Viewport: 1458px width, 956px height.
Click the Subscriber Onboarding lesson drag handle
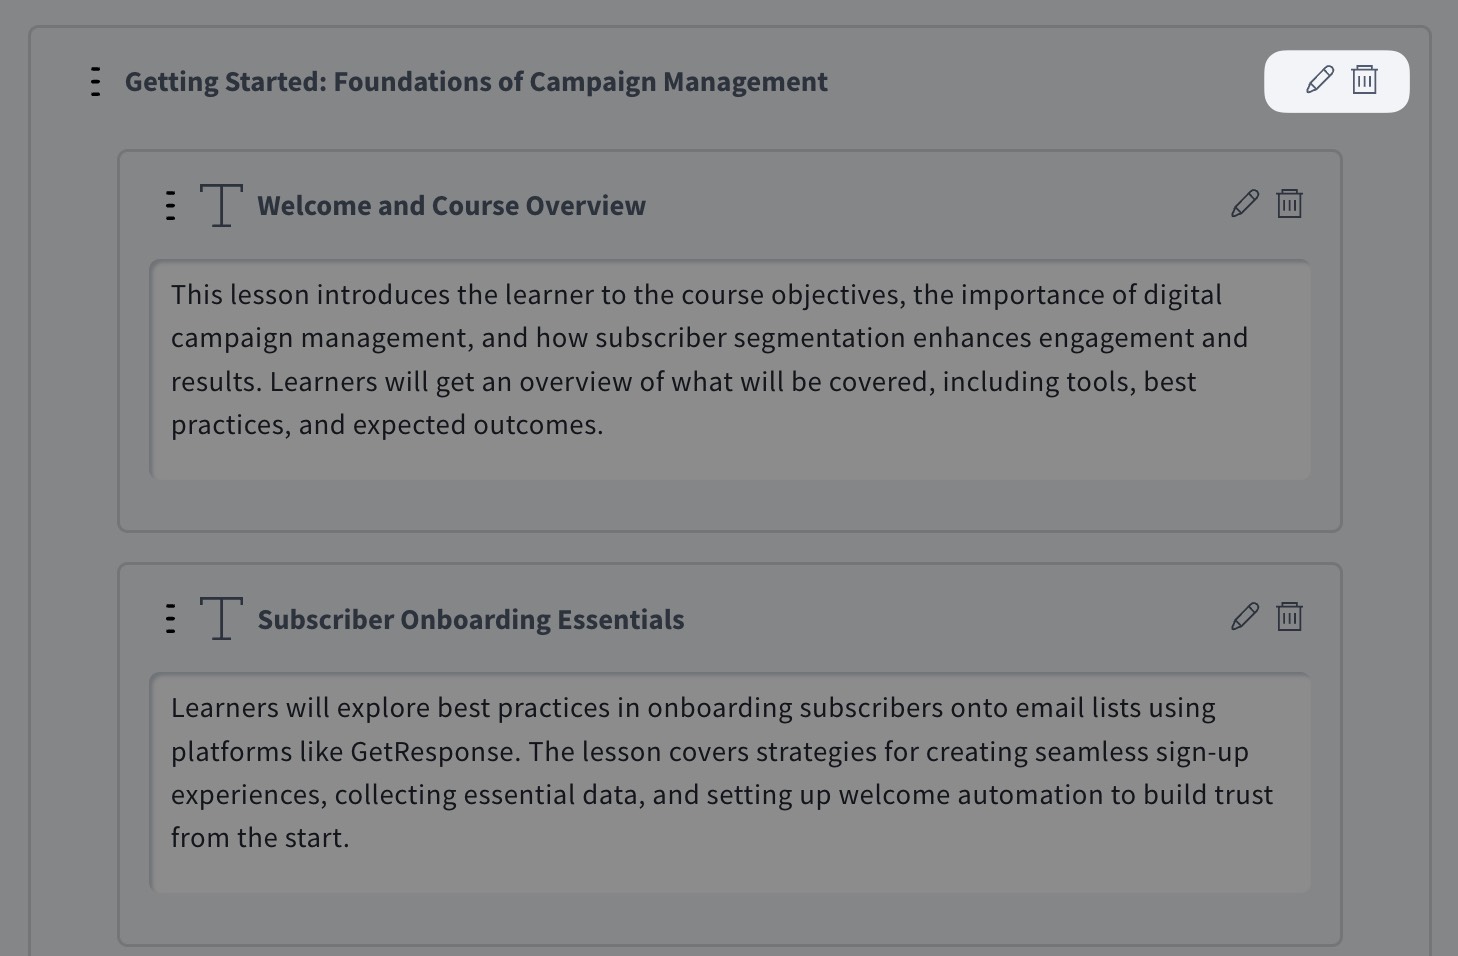tap(171, 619)
